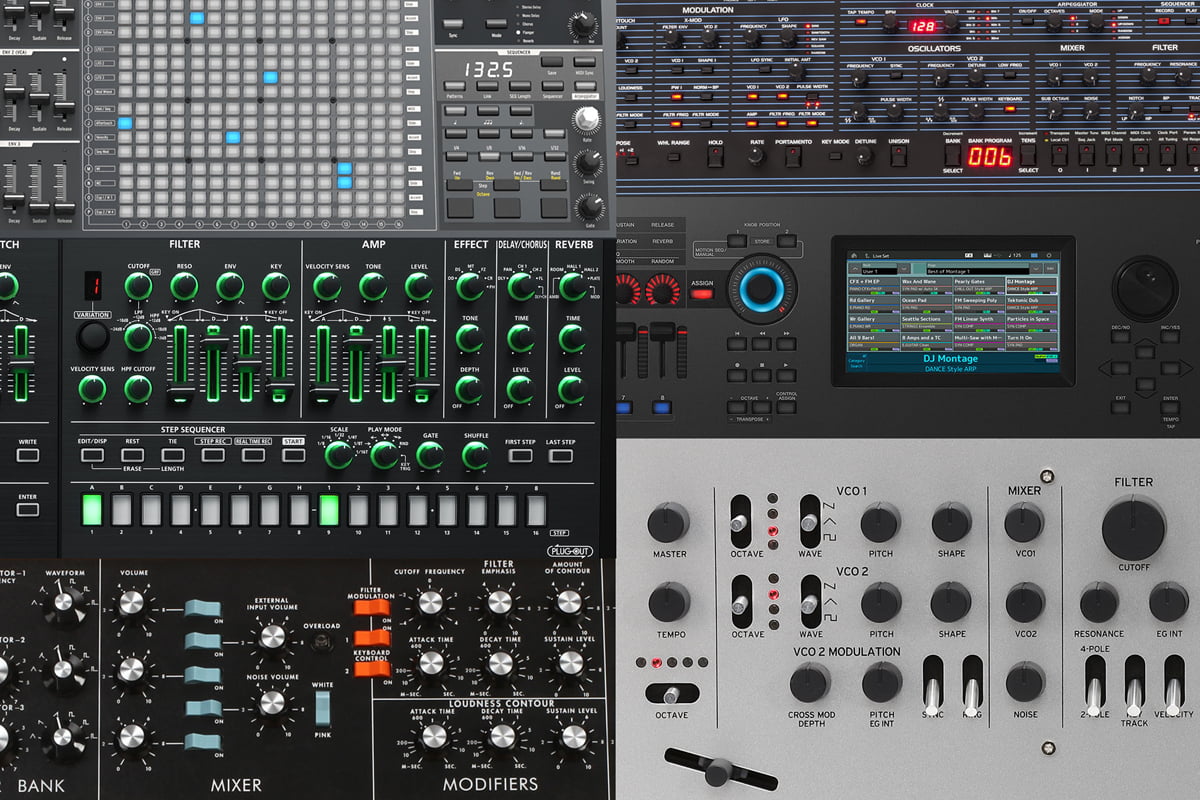The width and height of the screenshot is (1200, 800).
Task: Click the lit step button 9
Action: click(x=329, y=510)
